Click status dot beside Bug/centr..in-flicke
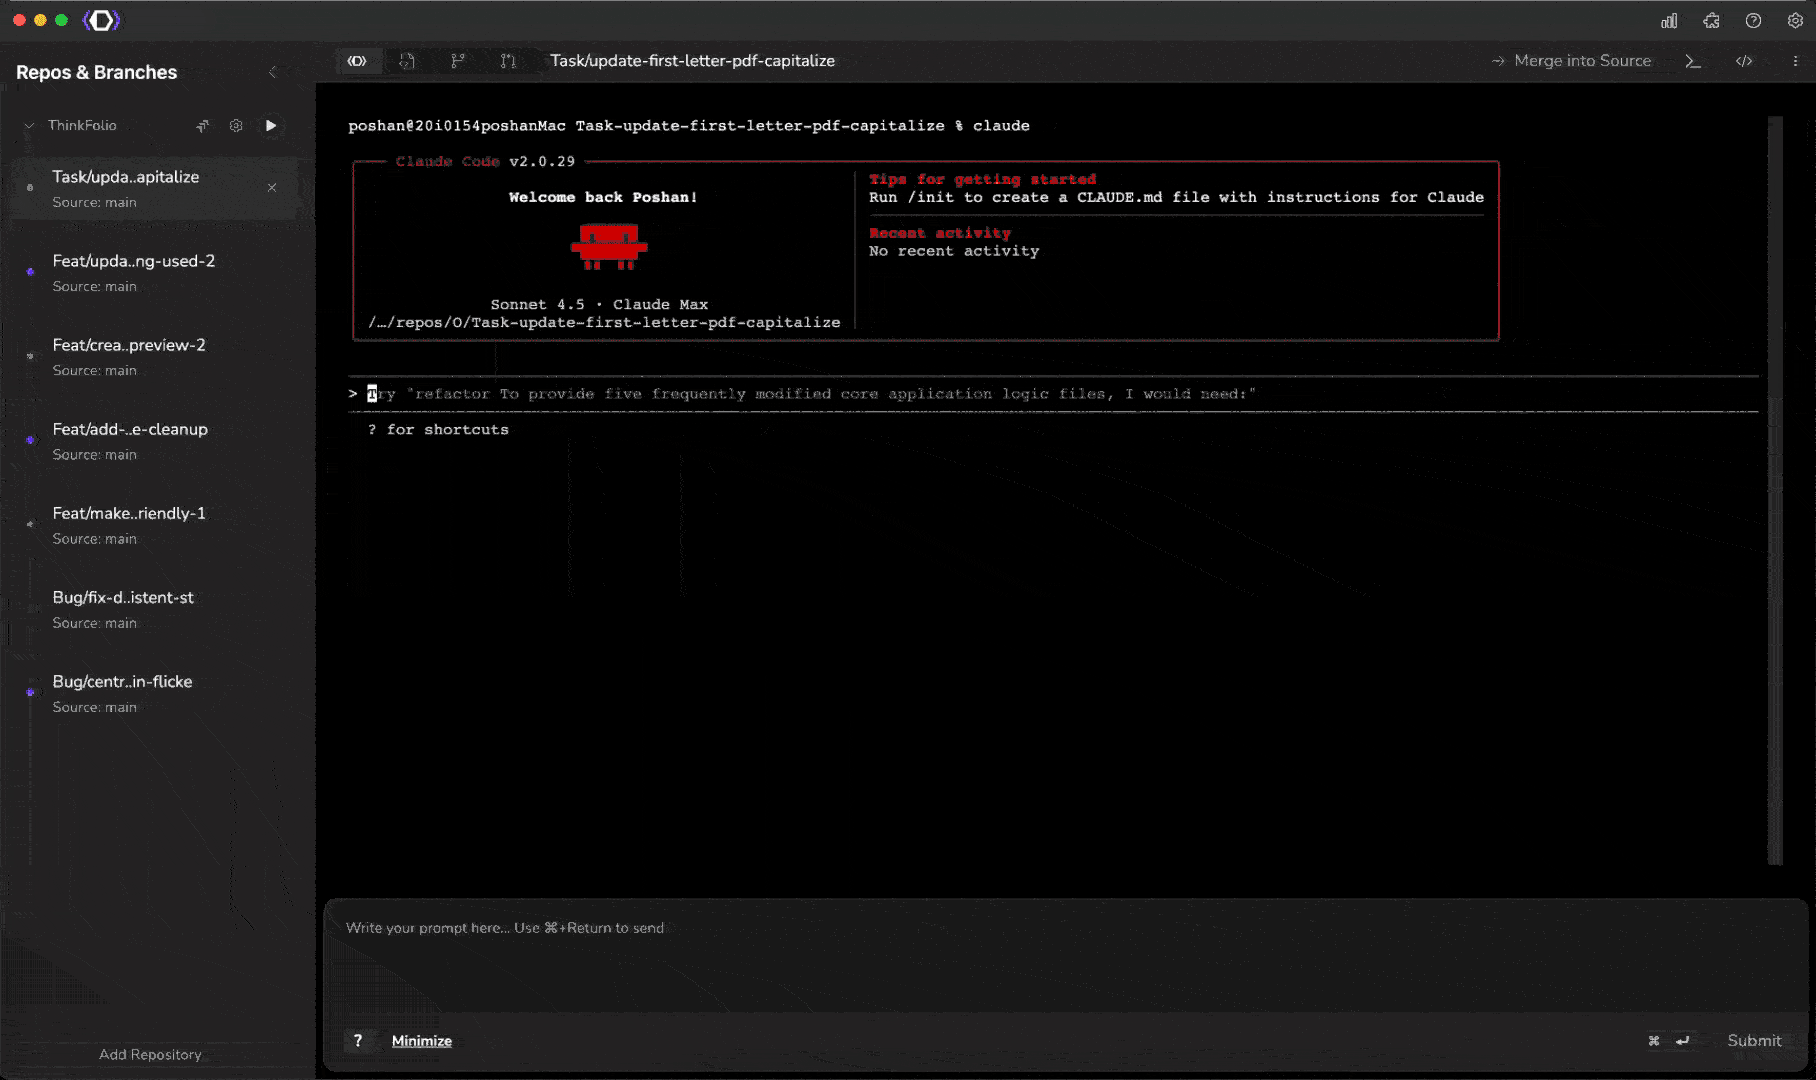This screenshot has width=1816, height=1080. tap(30, 692)
